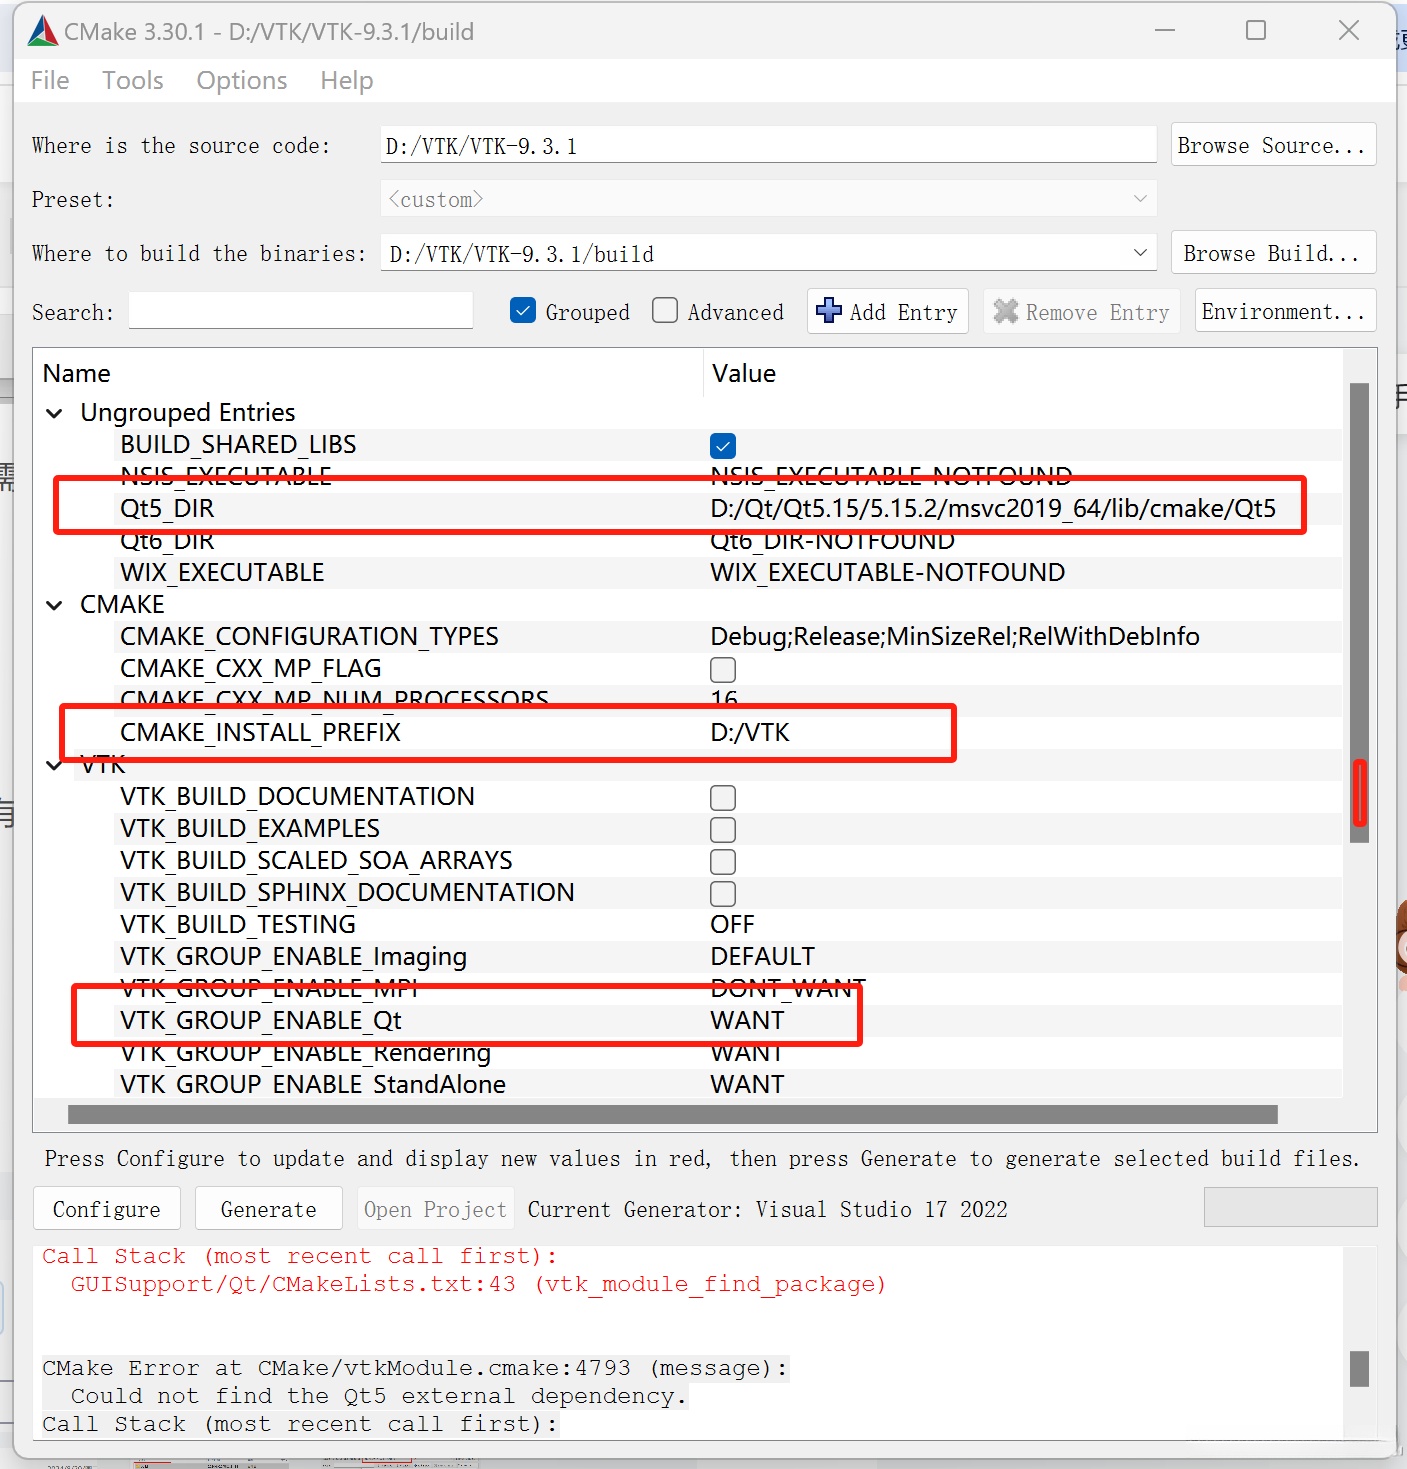This screenshot has width=1407, height=1469.
Task: Click the Qt5_DIR path value
Action: pyautogui.click(x=993, y=509)
